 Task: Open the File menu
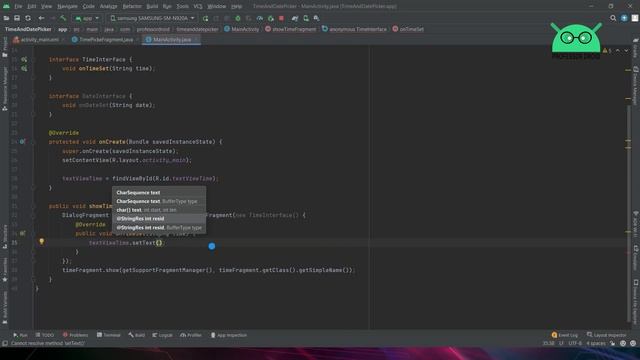(x=18, y=7)
